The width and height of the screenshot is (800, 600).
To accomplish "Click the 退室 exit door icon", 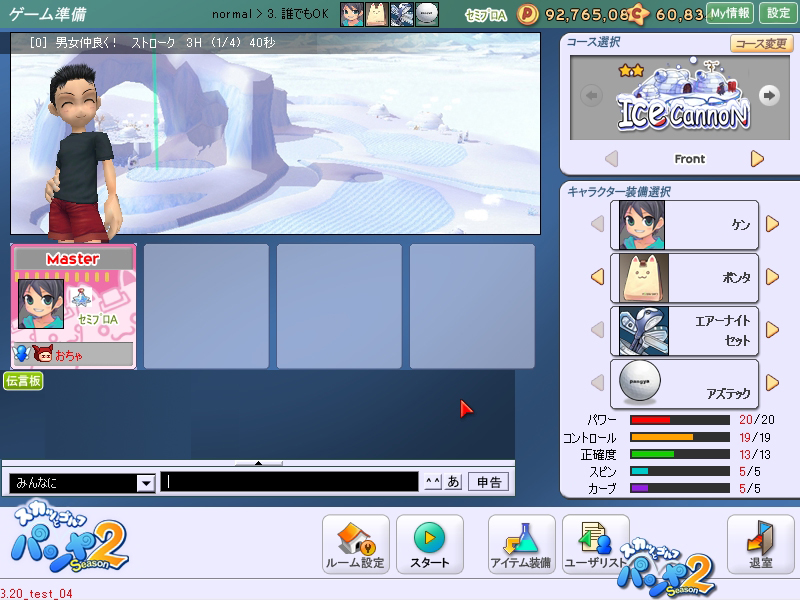I will tap(760, 543).
